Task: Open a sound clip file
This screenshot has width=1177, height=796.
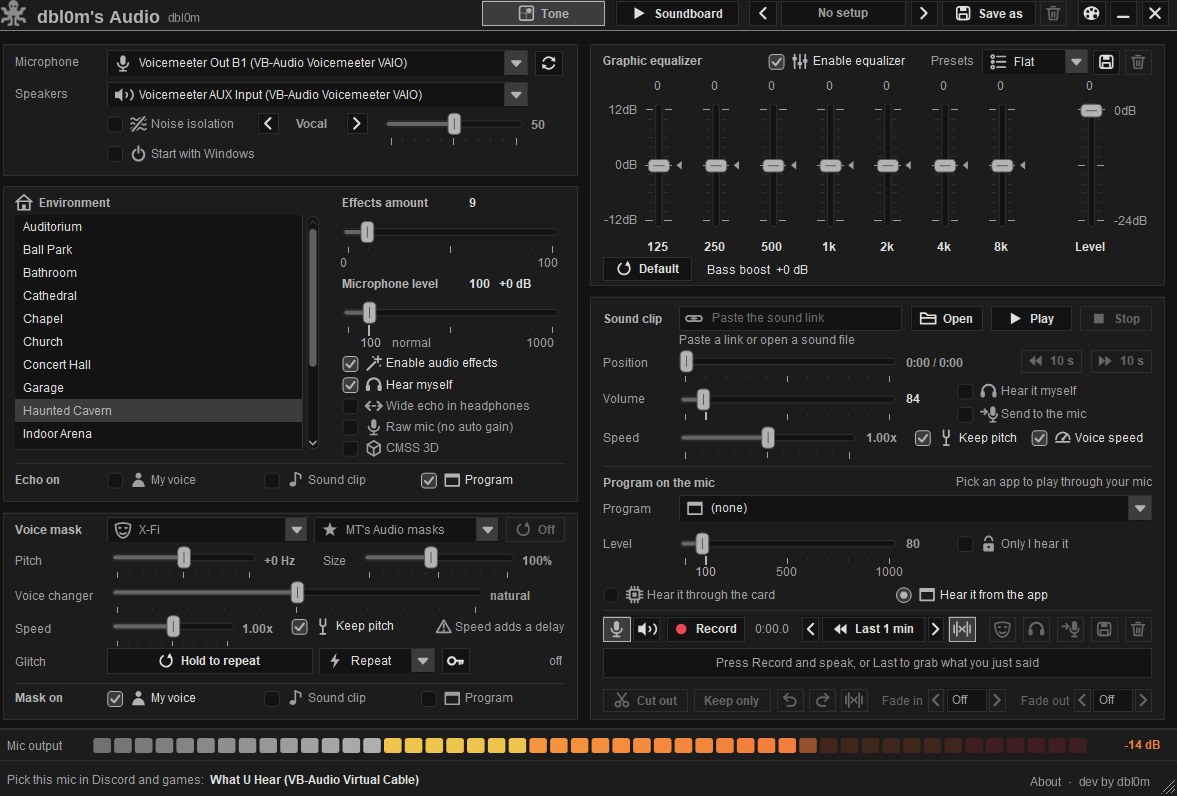Action: pyautogui.click(x=947, y=318)
